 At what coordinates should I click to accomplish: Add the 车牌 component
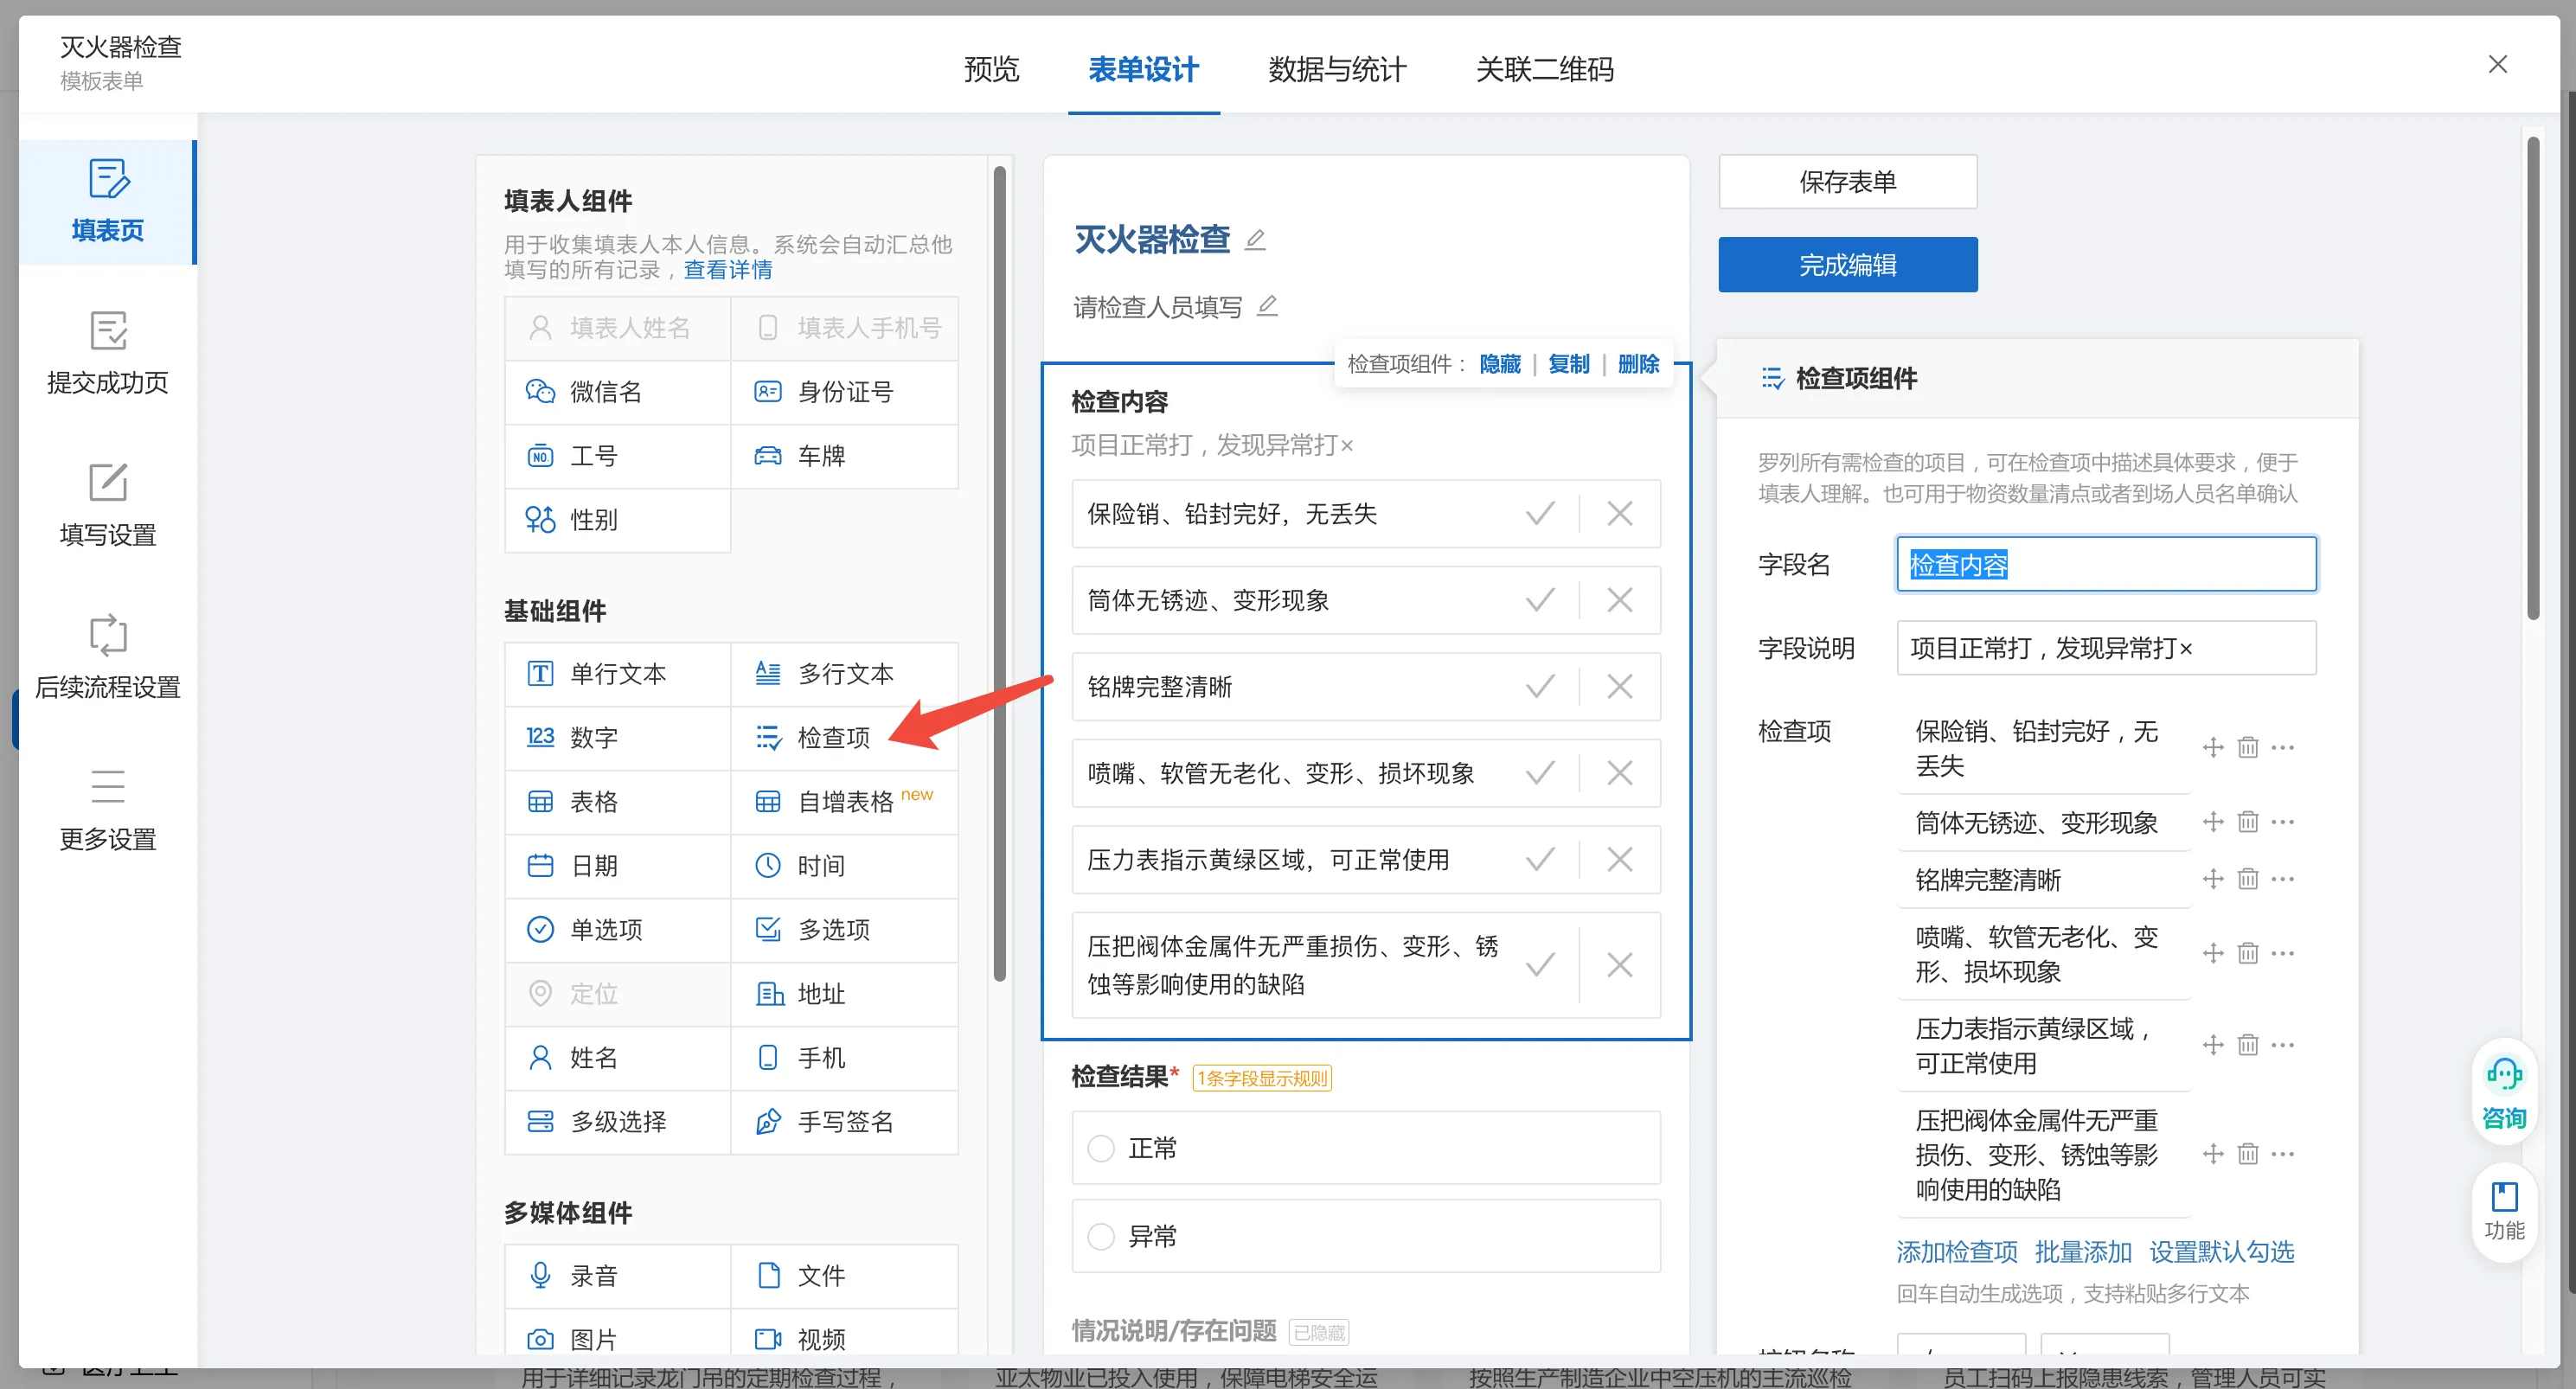845,456
